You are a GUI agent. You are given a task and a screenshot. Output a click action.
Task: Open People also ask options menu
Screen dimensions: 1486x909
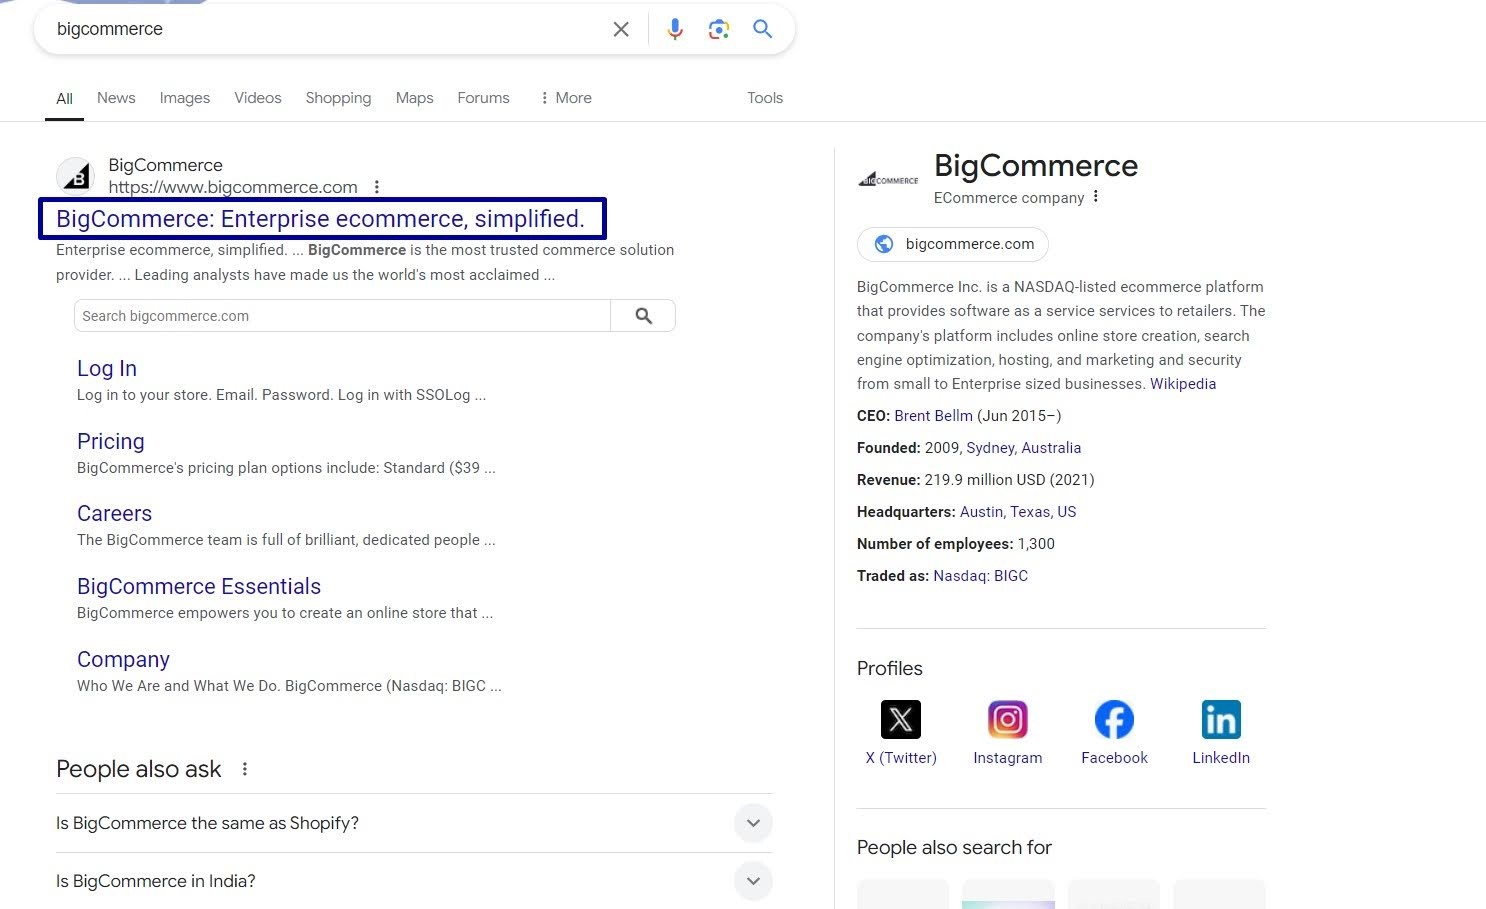point(245,769)
